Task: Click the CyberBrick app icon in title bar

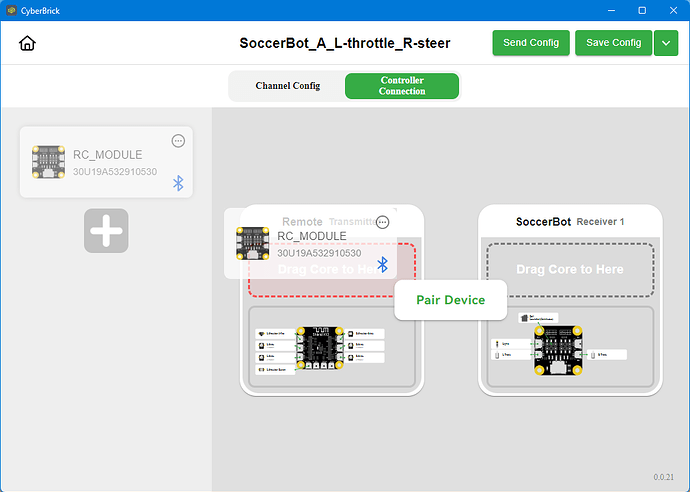Action: coord(12,10)
